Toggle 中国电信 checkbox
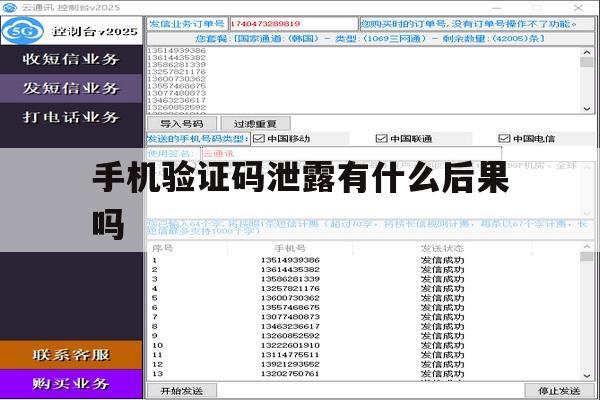The height and width of the screenshot is (400, 600). point(504,139)
